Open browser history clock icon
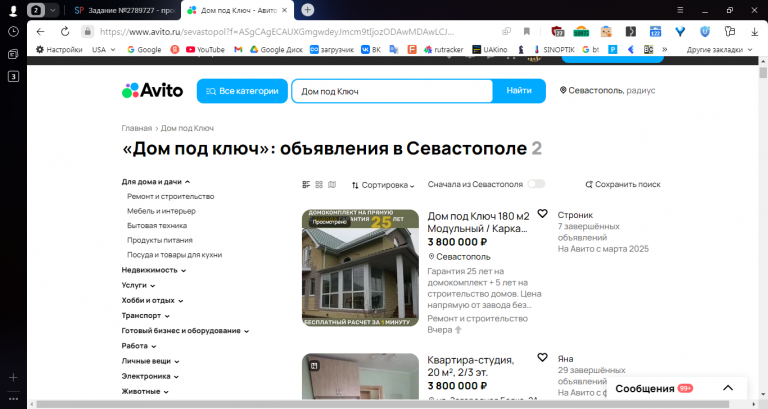This screenshot has height=409, width=768. tap(13, 31)
